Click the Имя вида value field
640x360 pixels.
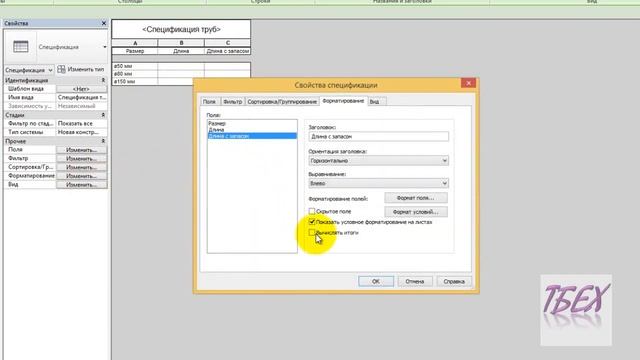click(81, 98)
